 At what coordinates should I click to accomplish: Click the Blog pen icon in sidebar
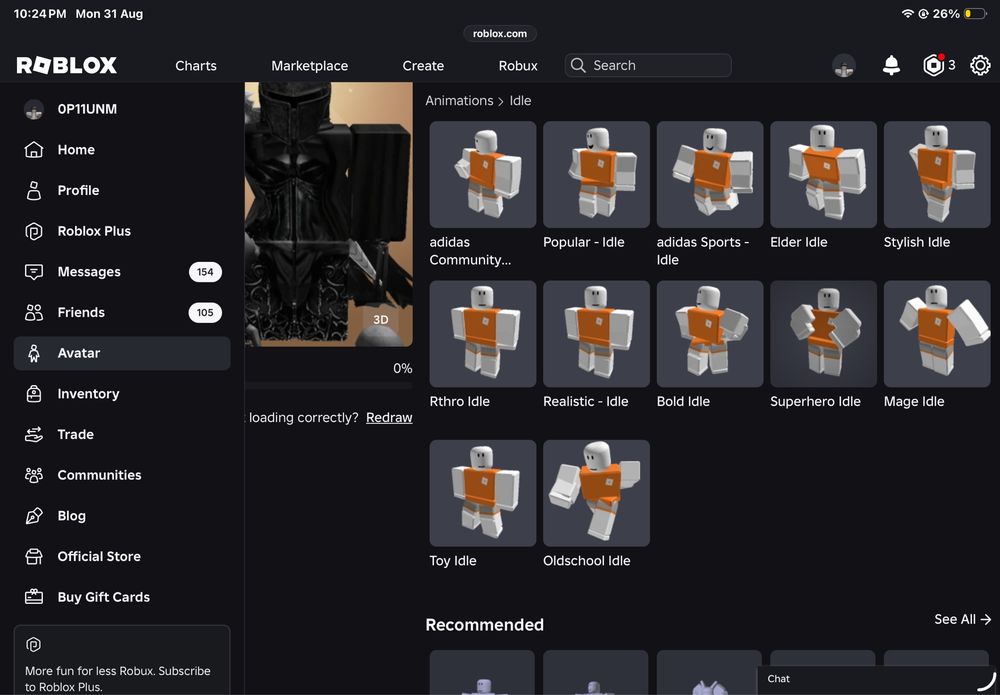click(34, 516)
